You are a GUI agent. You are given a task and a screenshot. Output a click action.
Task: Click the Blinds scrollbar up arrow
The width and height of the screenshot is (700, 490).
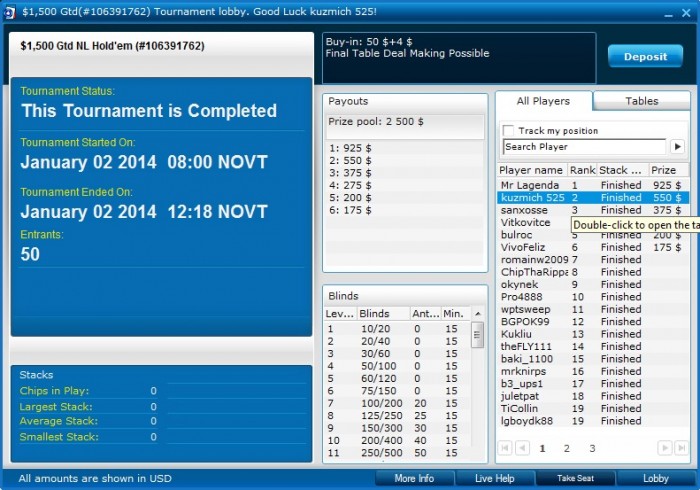[478, 314]
